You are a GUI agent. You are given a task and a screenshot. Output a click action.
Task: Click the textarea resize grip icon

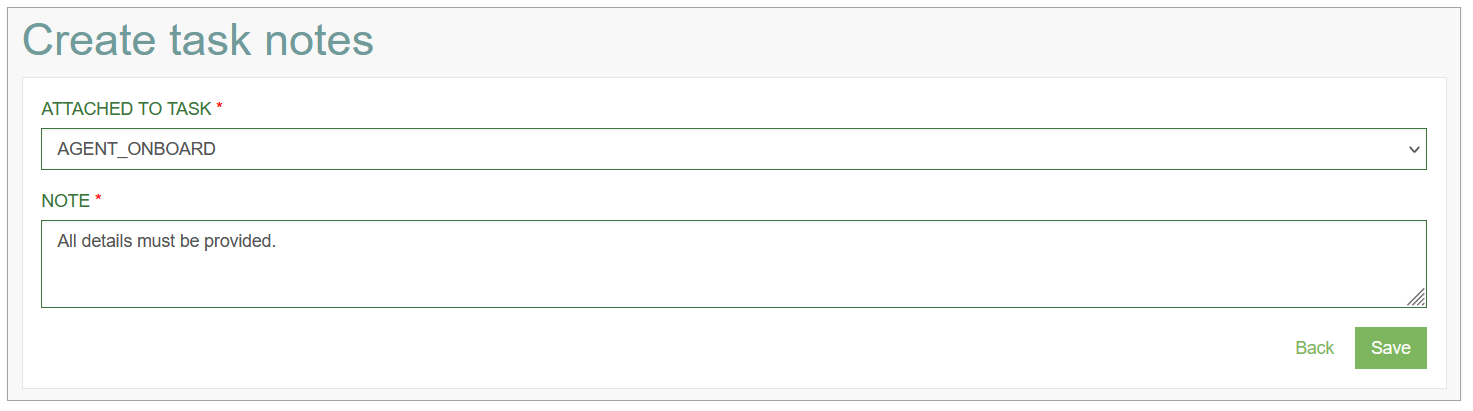pos(1415,296)
